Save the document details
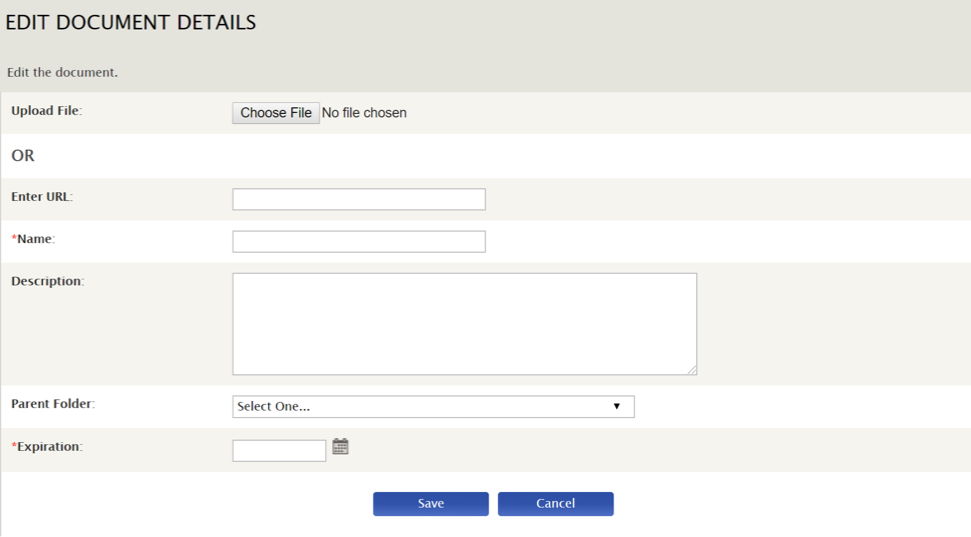 point(430,504)
